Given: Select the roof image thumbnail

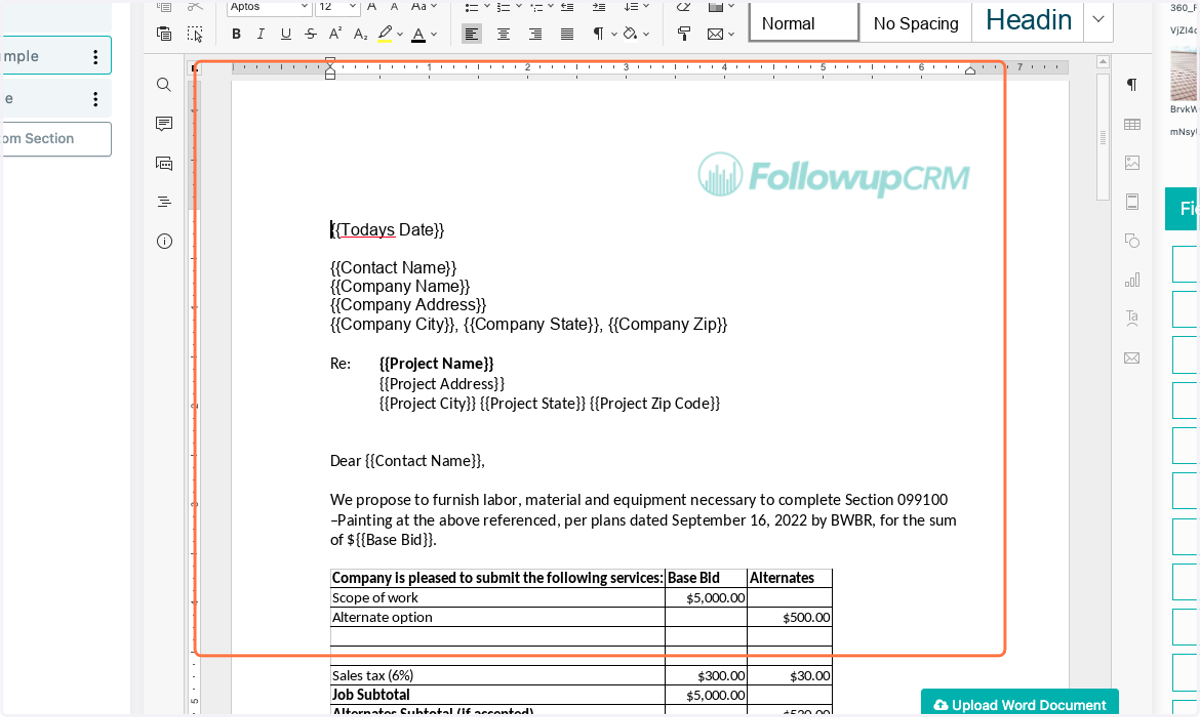Looking at the screenshot, I should point(1185,72).
